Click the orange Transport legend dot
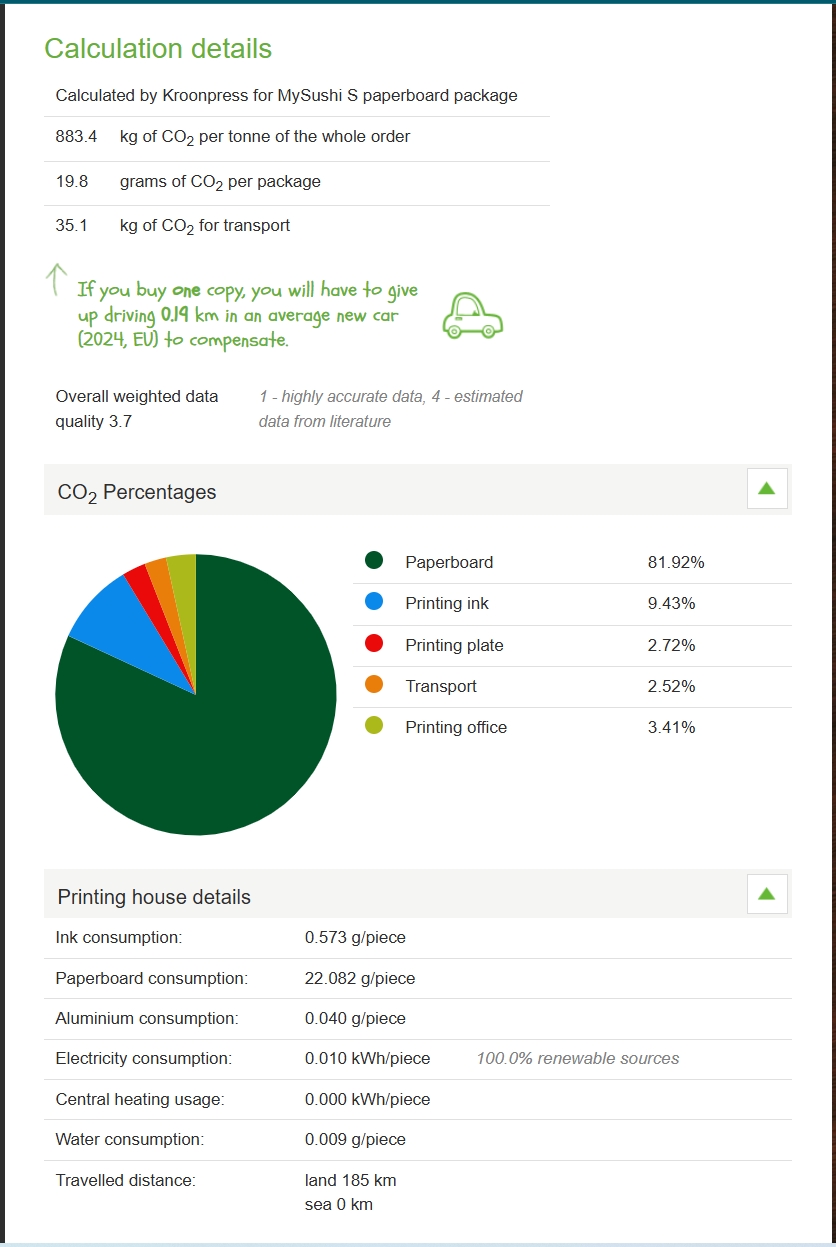The image size is (836, 1247). coord(374,685)
